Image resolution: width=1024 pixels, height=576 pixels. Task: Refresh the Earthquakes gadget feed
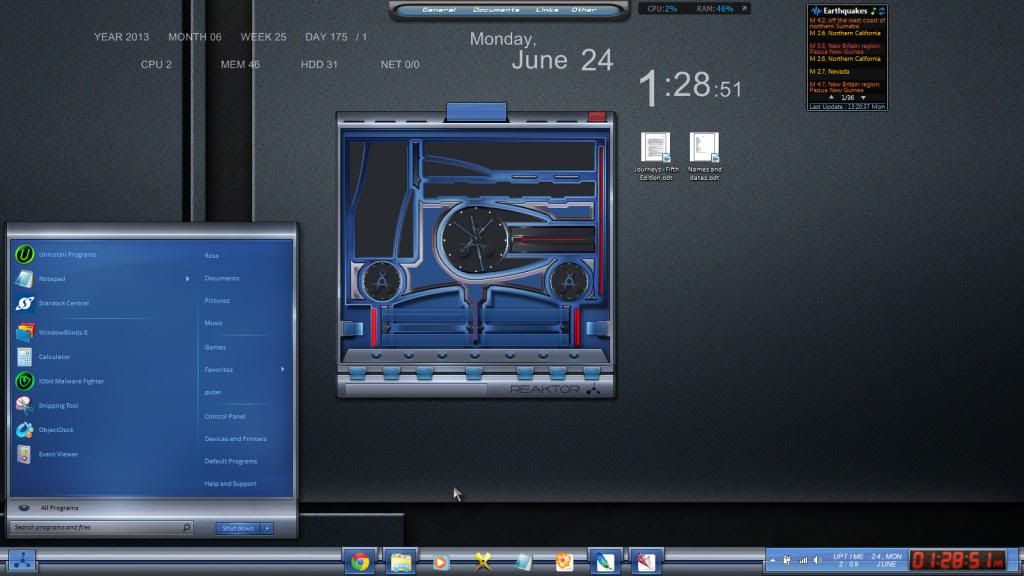coord(882,11)
